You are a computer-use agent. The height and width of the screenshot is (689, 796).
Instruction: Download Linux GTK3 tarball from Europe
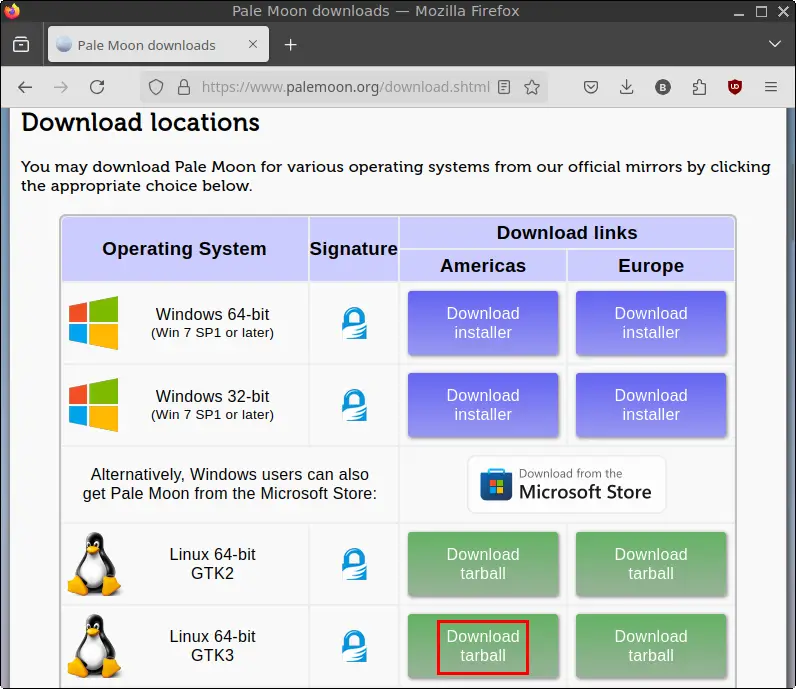point(651,646)
